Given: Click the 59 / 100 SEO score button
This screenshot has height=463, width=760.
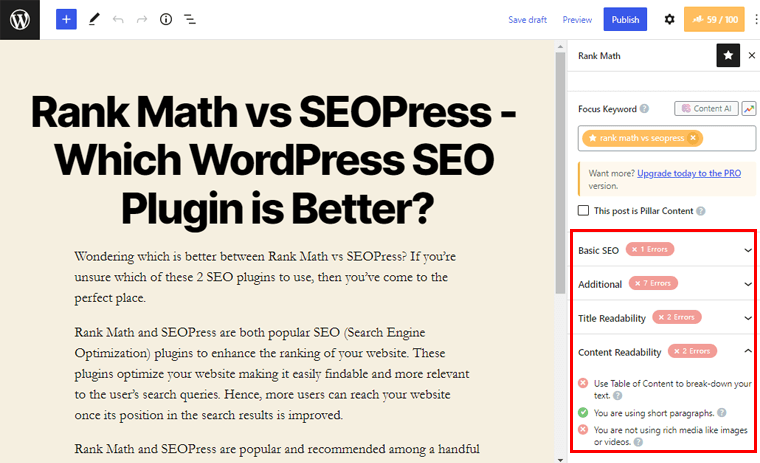Looking at the screenshot, I should click(714, 19).
